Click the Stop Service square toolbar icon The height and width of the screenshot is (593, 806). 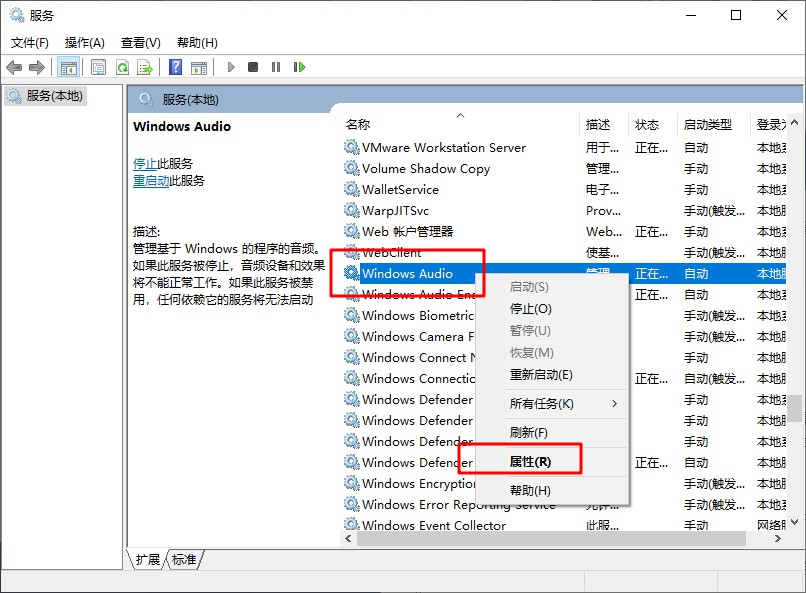coord(253,67)
